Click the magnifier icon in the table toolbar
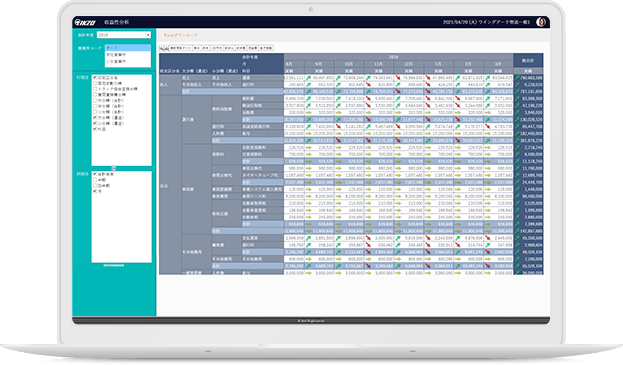This screenshot has width=623, height=365. 162,48
